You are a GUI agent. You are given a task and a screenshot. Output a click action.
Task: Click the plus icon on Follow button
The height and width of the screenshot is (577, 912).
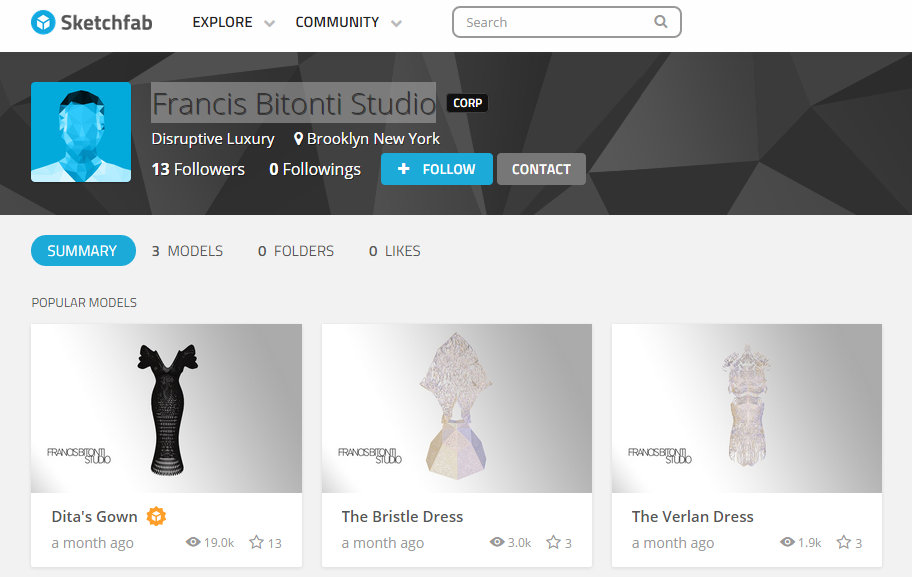click(404, 169)
